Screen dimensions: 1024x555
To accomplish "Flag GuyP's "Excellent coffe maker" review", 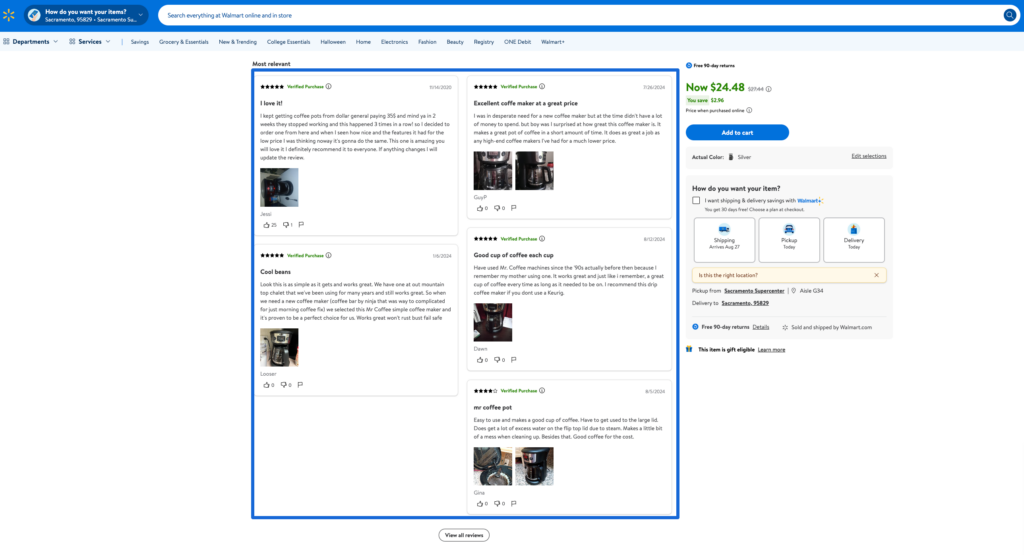I will (x=514, y=208).
